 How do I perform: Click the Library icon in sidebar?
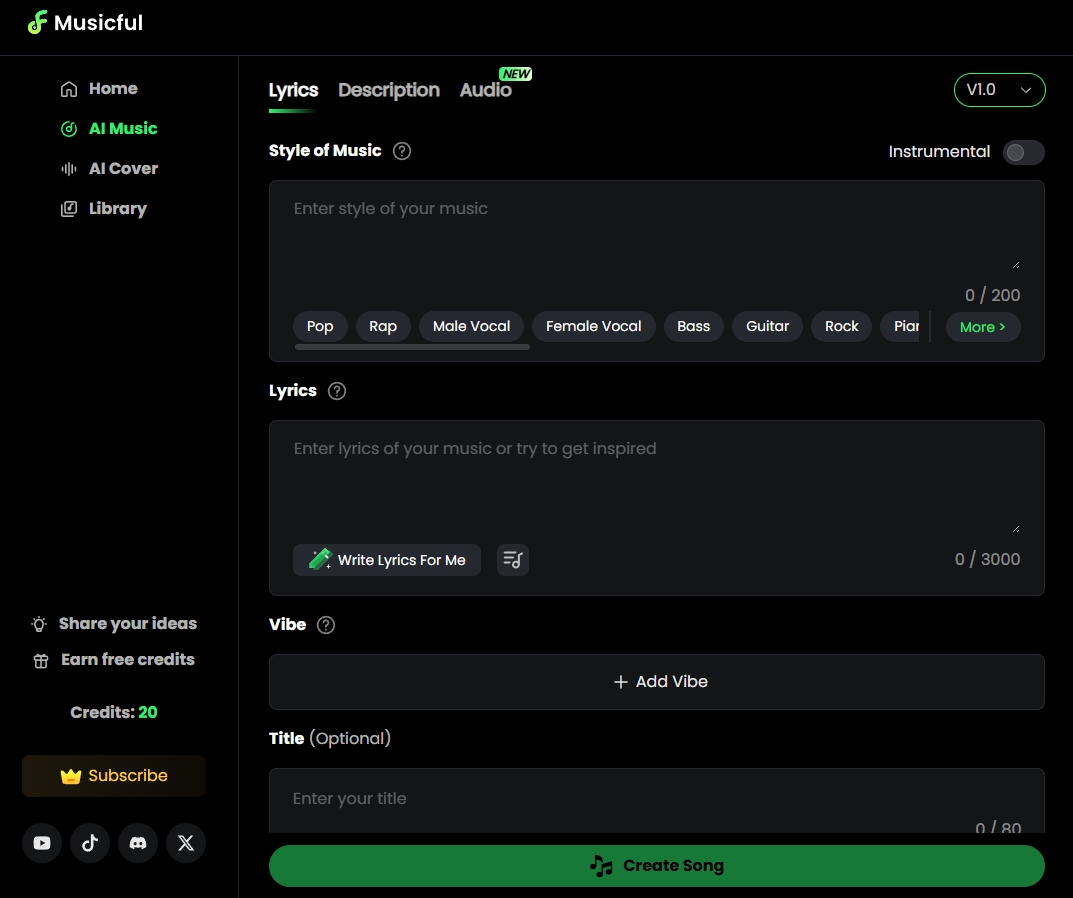click(x=69, y=209)
